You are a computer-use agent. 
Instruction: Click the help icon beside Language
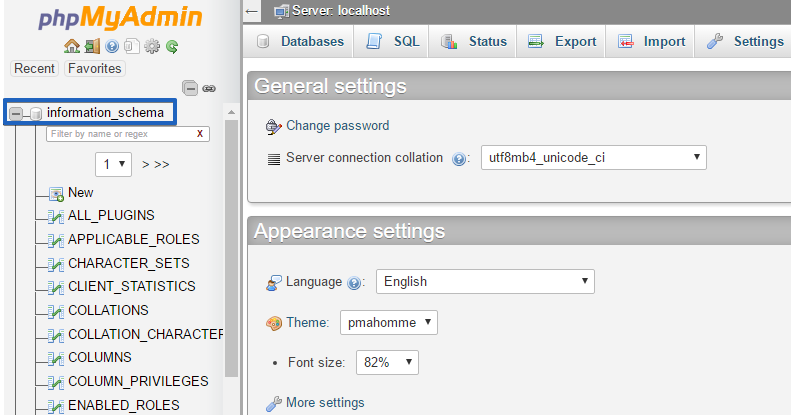pos(354,283)
